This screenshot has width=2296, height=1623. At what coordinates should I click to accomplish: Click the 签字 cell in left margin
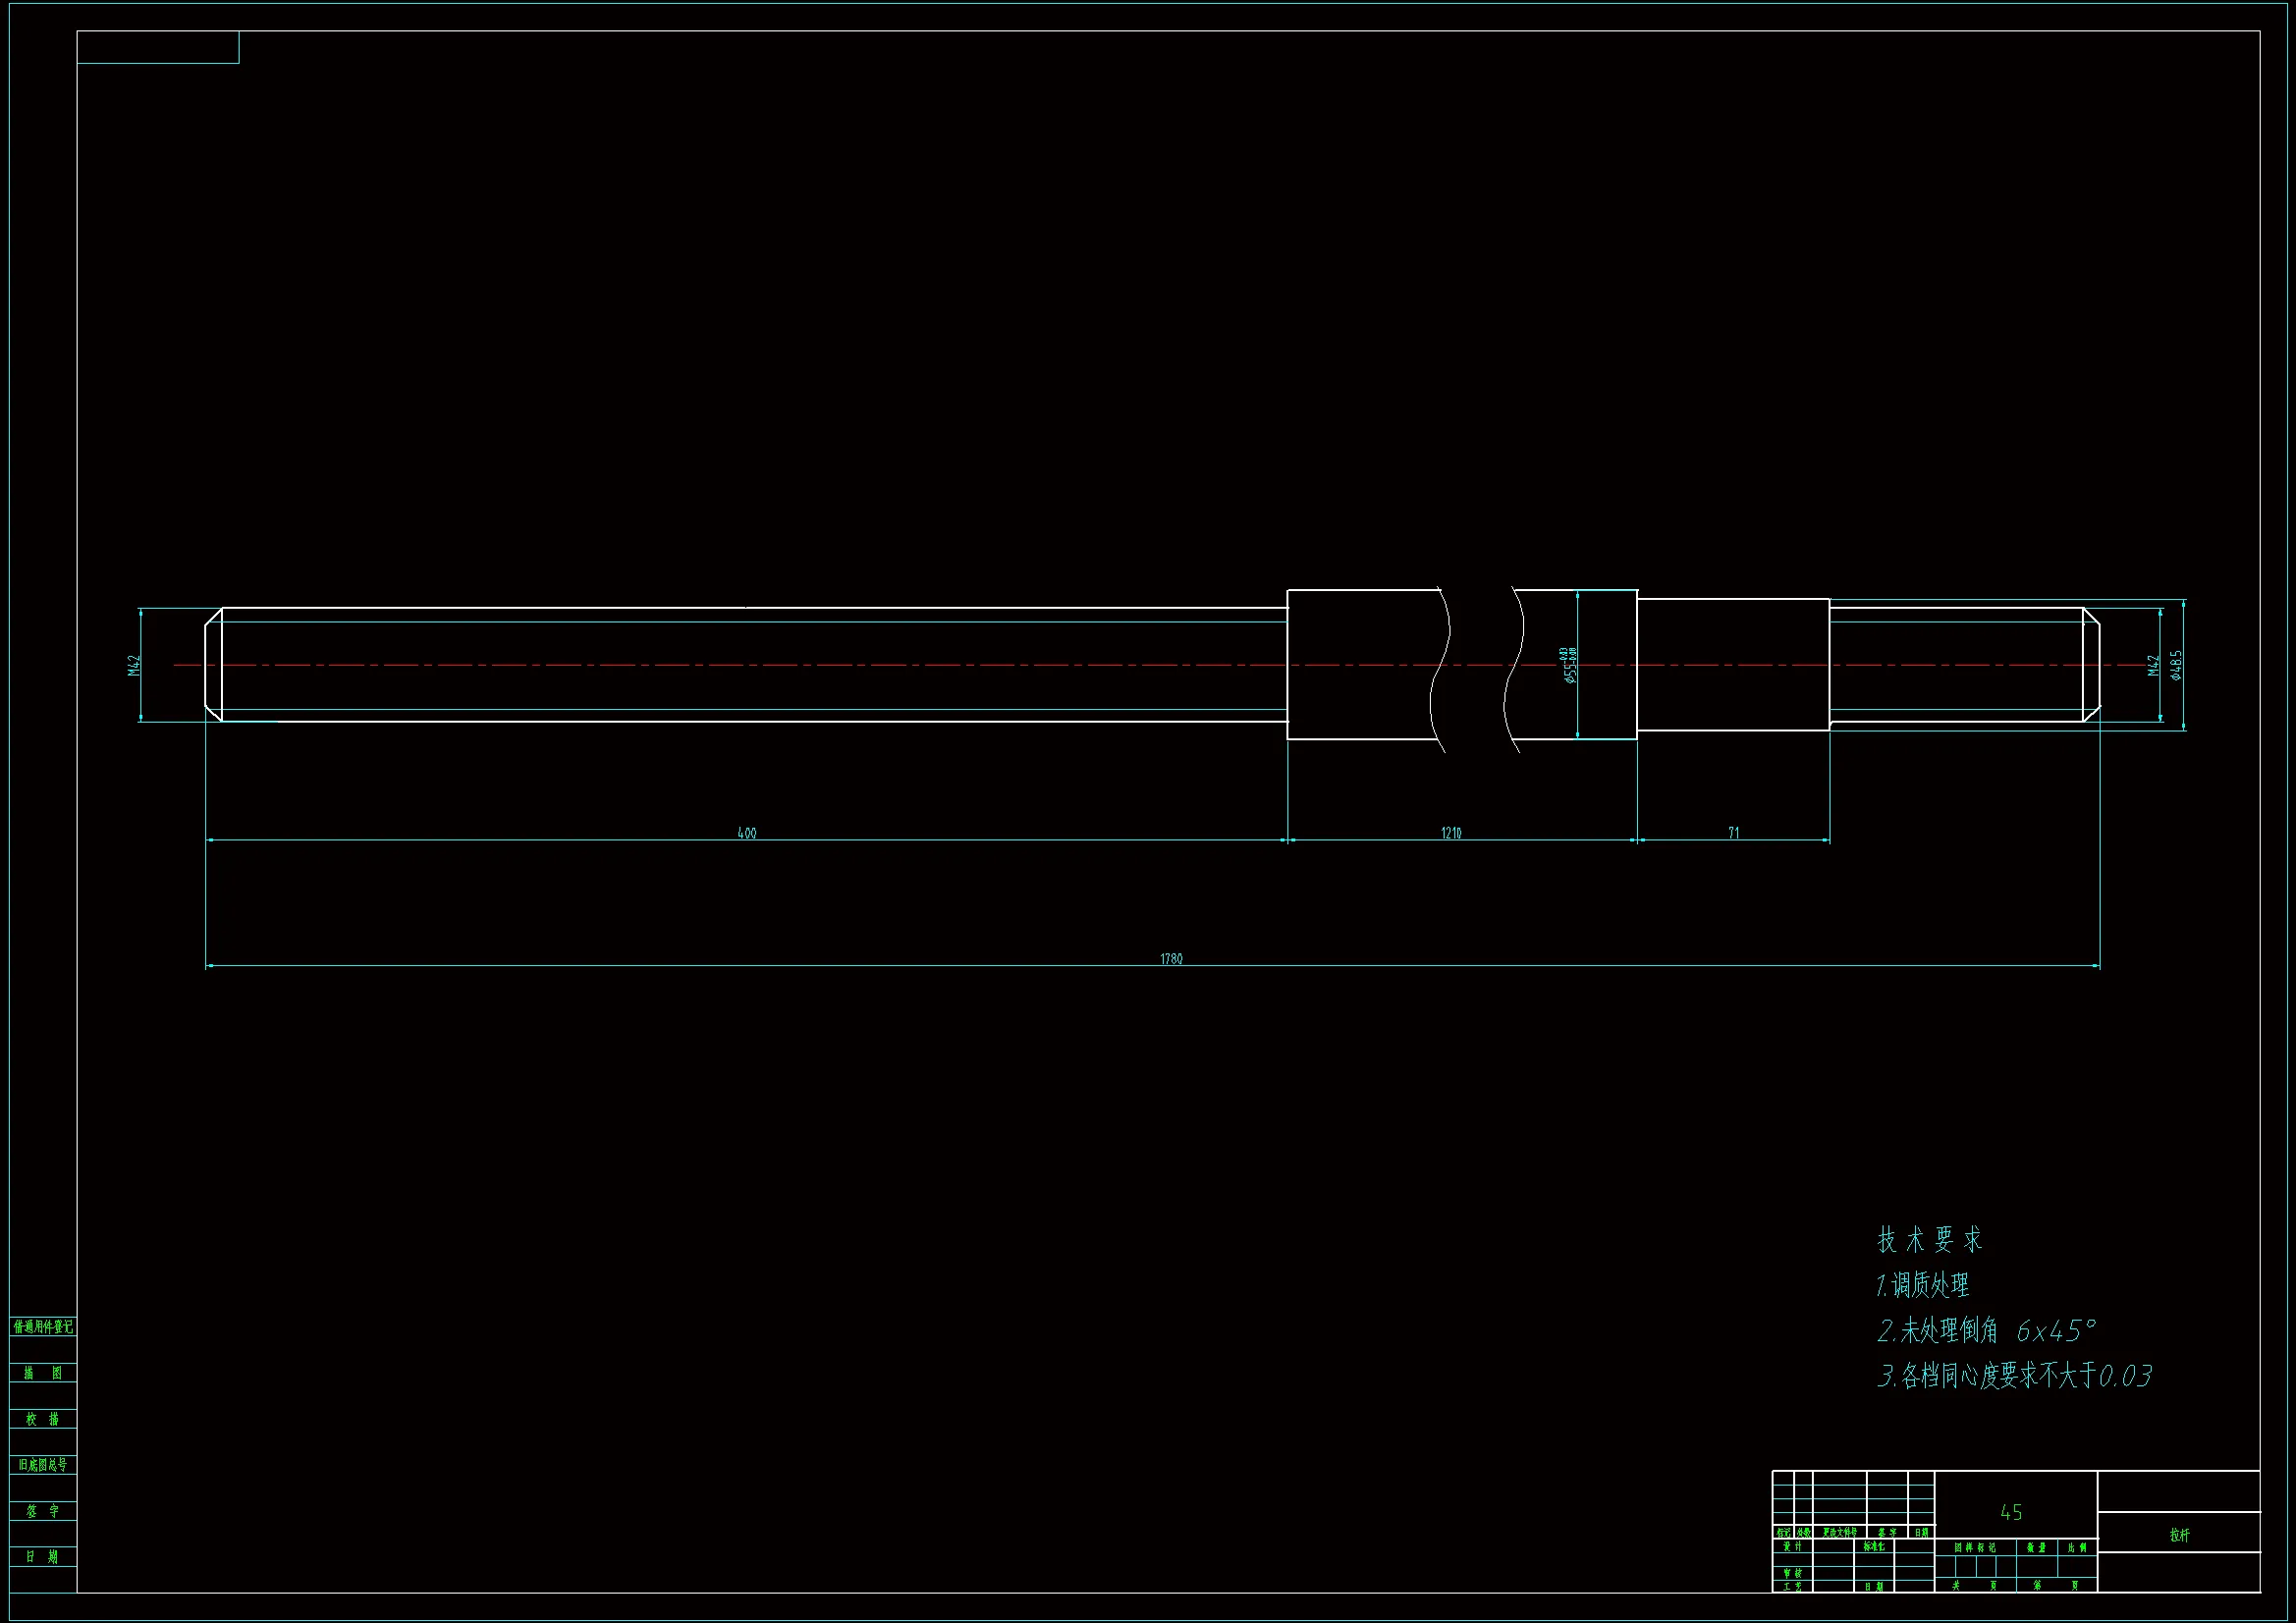(43, 1510)
